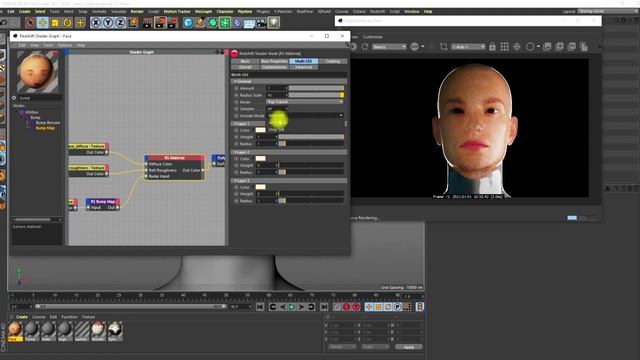Toggle the Autokeying red button

[x=356, y=307]
